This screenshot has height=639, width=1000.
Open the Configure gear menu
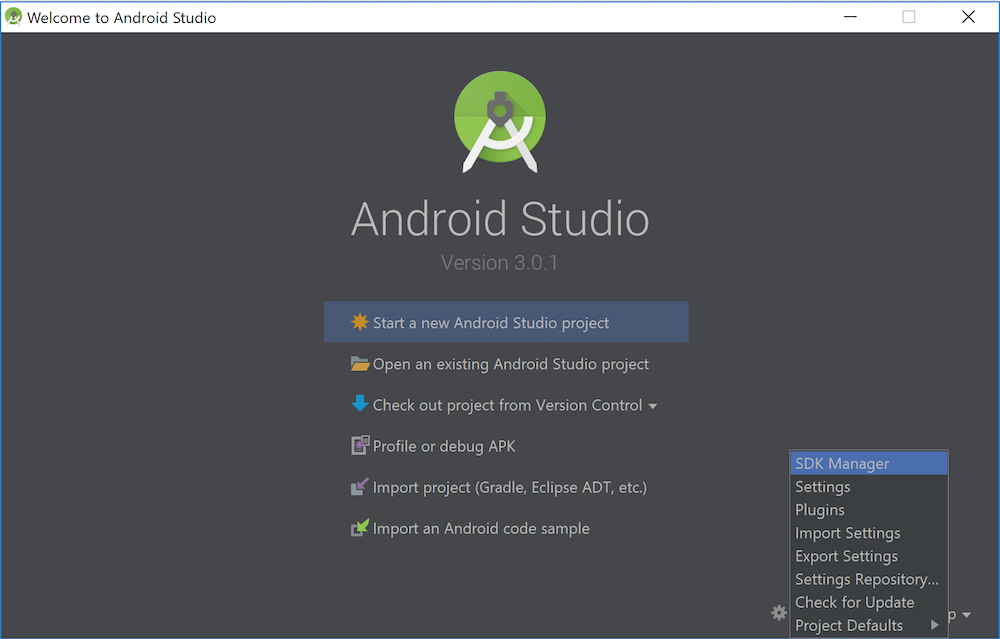(778, 612)
